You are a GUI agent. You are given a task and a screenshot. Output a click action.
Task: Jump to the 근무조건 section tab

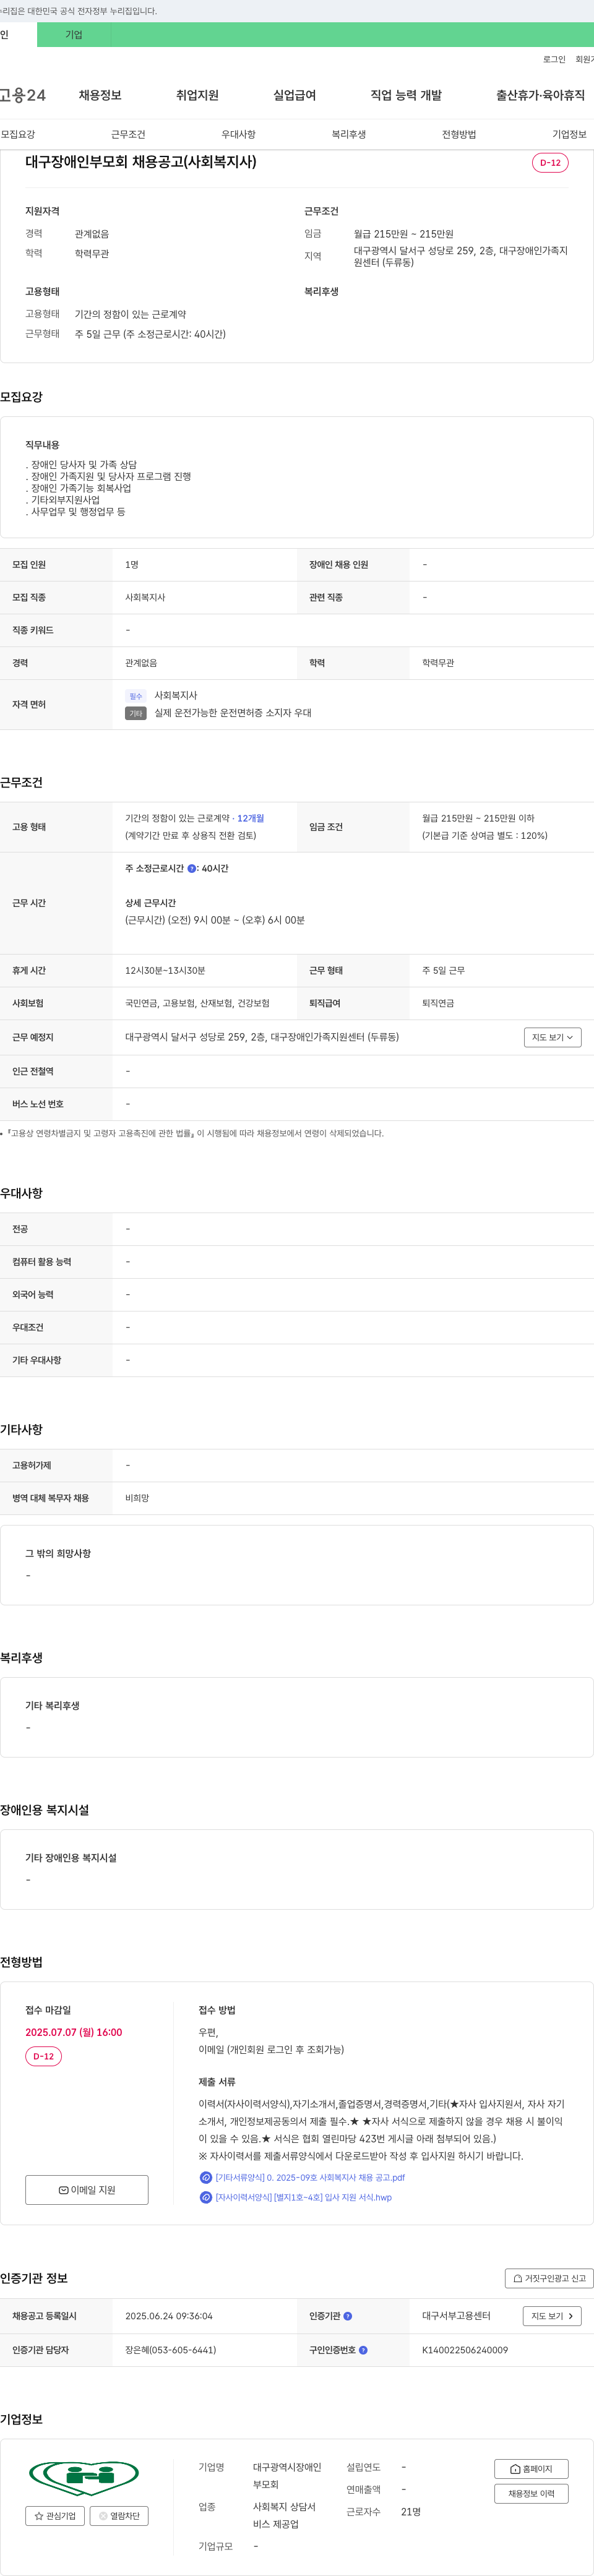(128, 134)
